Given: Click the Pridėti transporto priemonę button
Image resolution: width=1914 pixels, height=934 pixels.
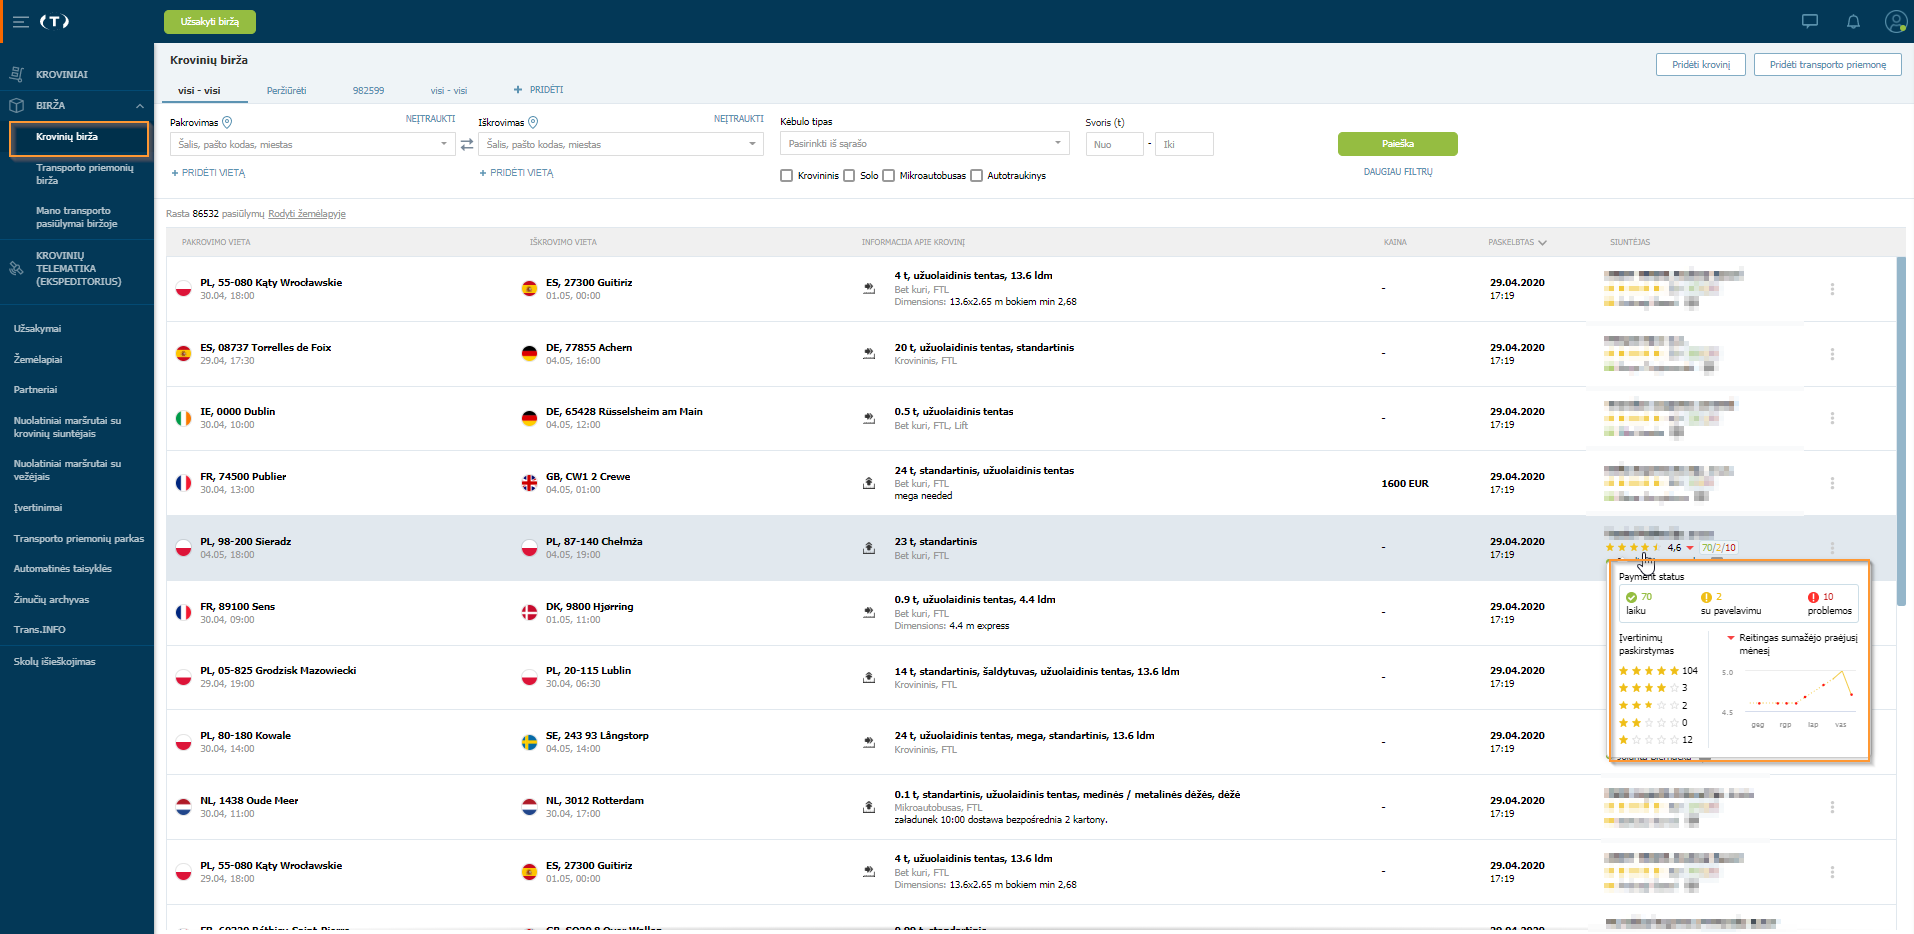Looking at the screenshot, I should [1828, 65].
